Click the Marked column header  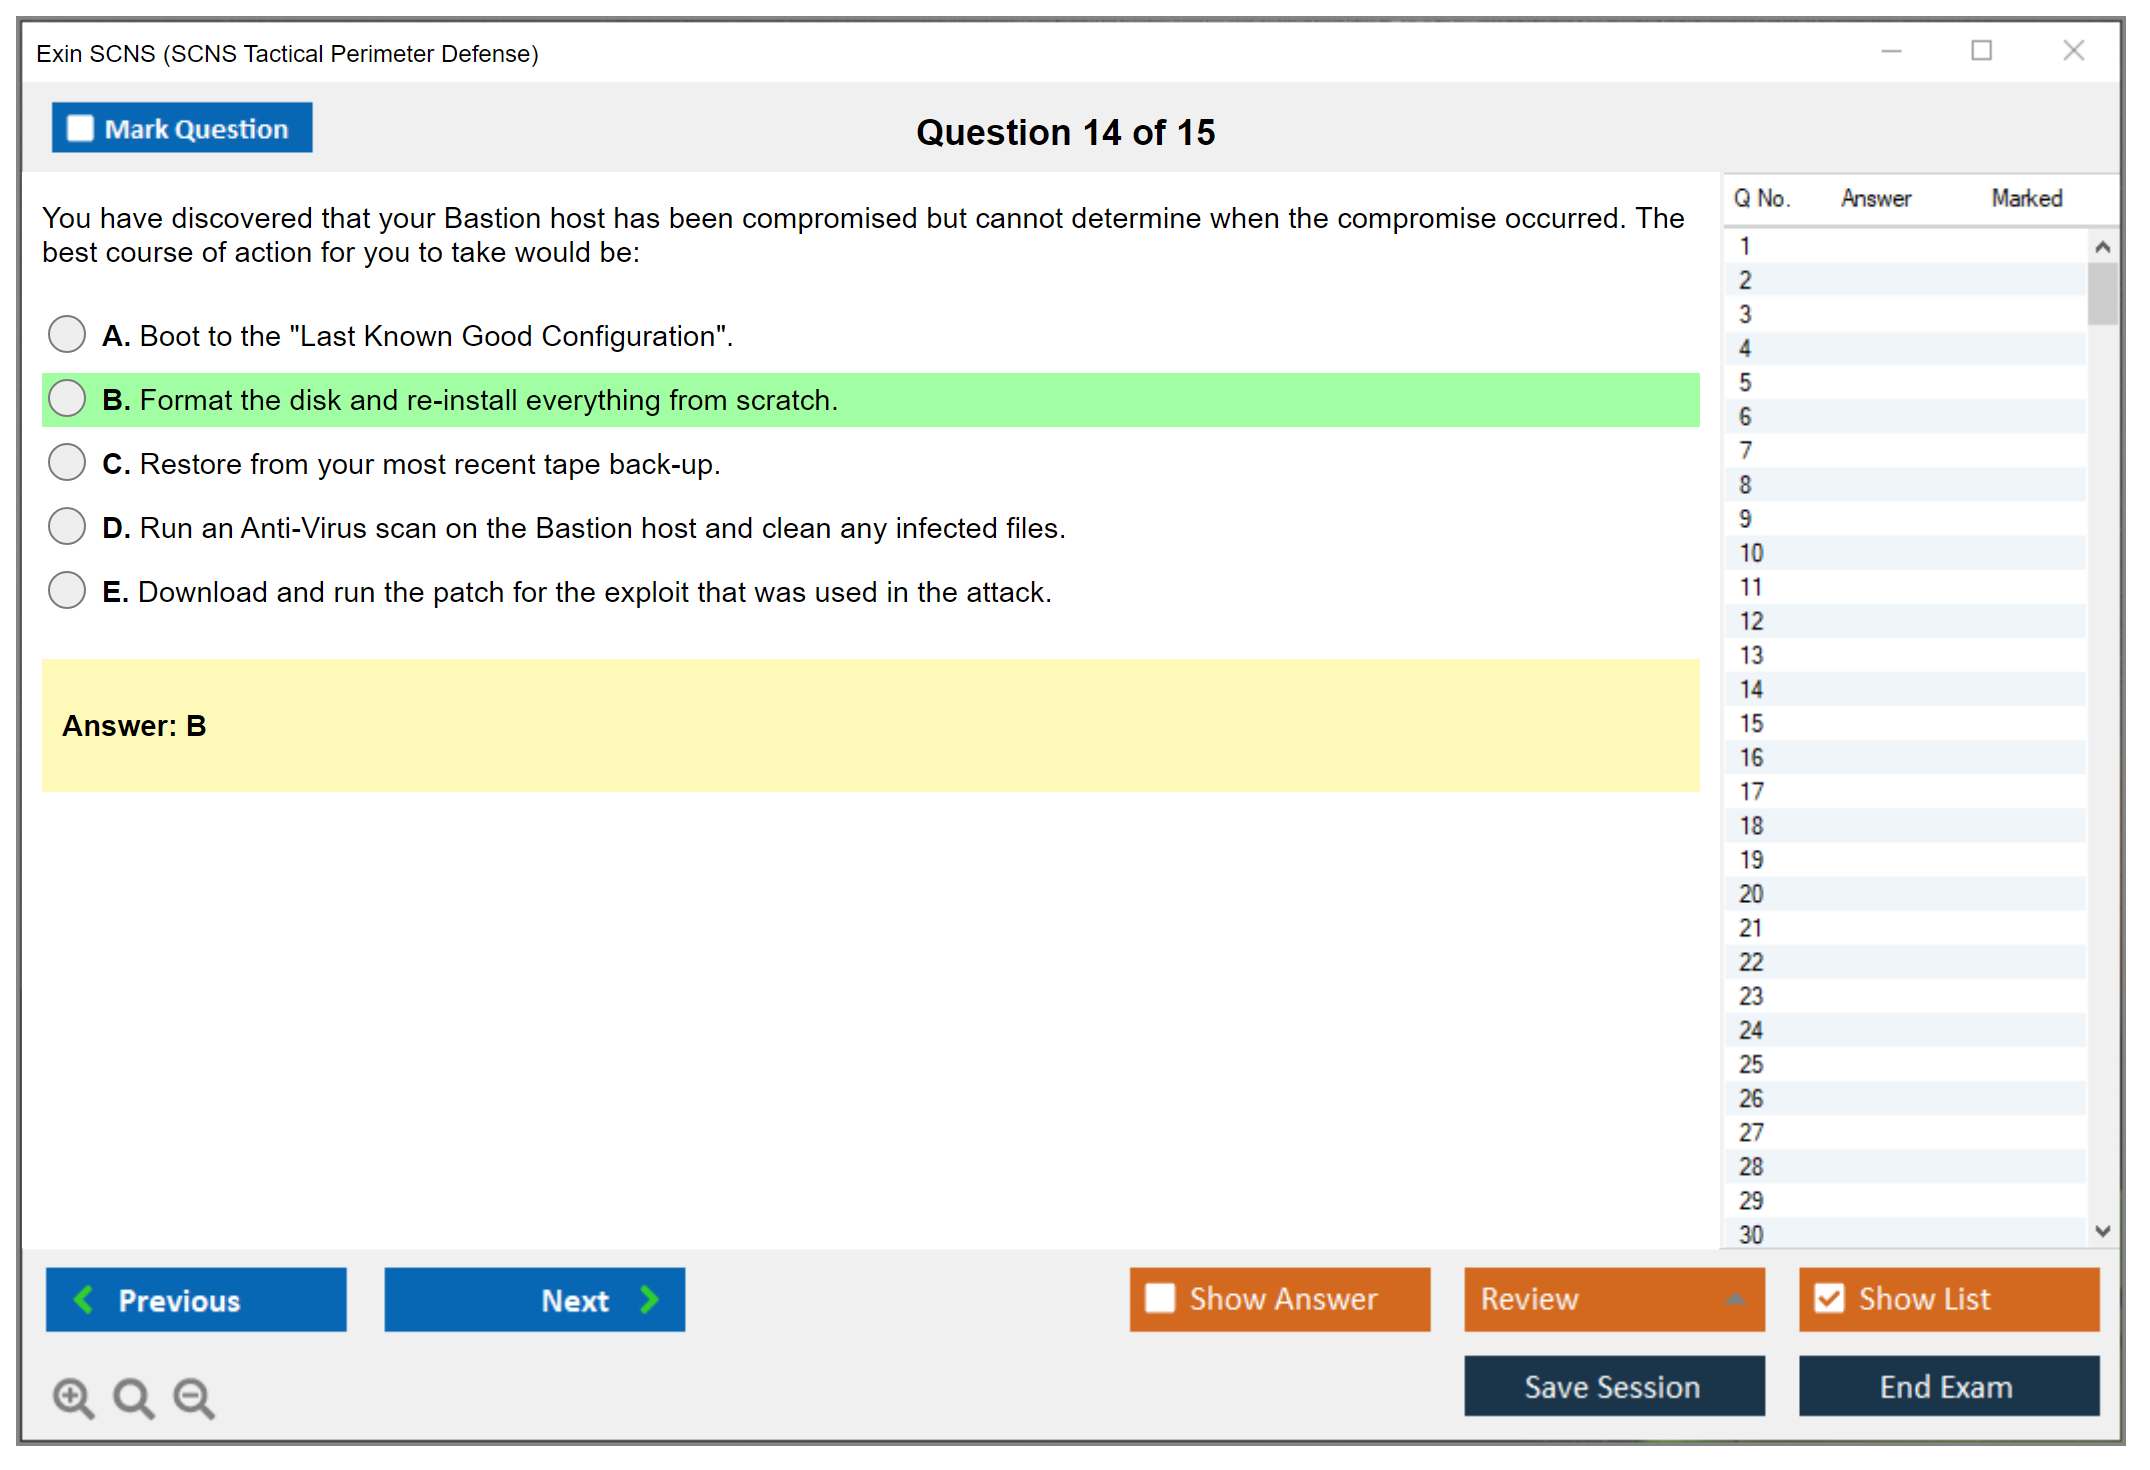(2026, 198)
